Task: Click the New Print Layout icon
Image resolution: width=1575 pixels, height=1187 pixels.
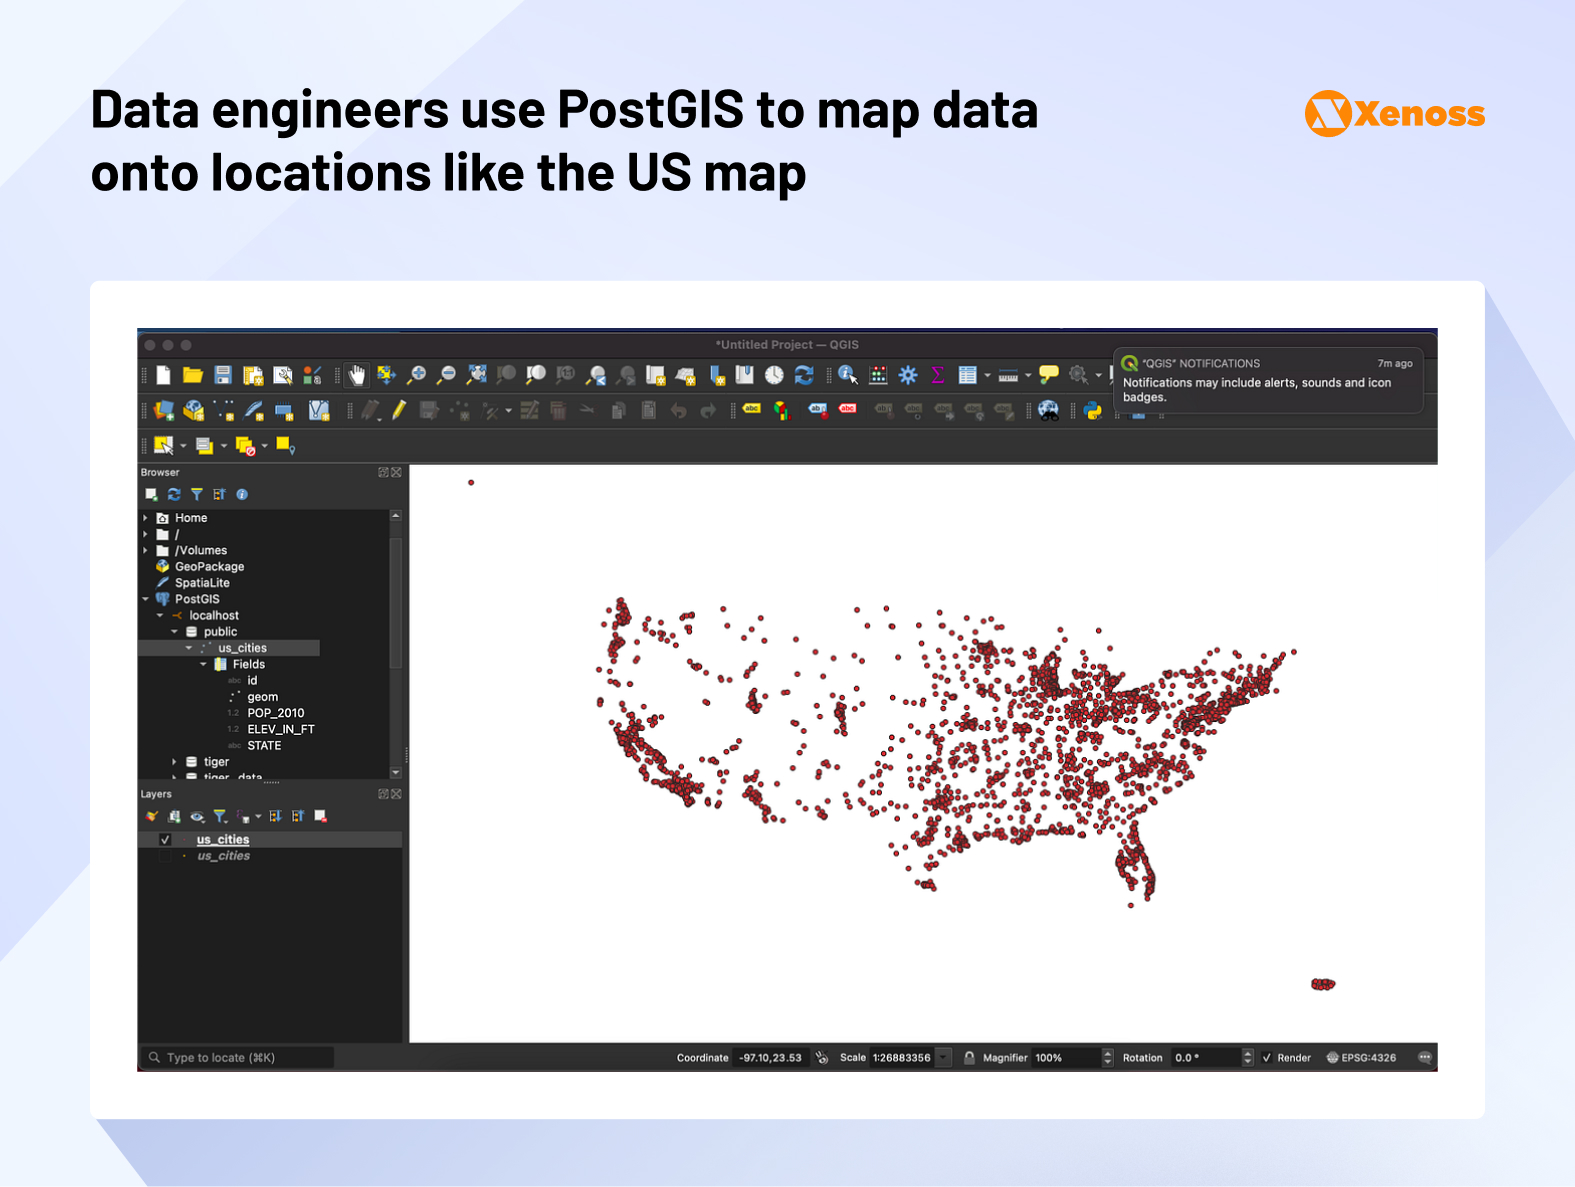Action: click(253, 375)
